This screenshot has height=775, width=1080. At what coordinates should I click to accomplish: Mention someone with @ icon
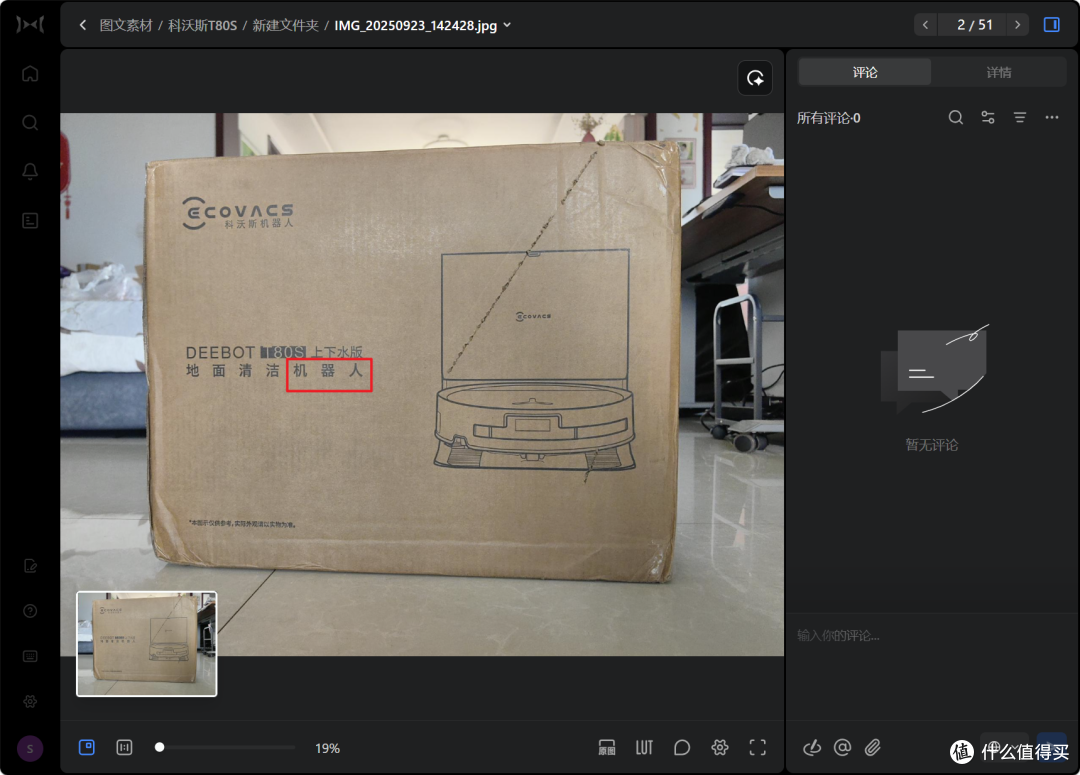tap(842, 747)
